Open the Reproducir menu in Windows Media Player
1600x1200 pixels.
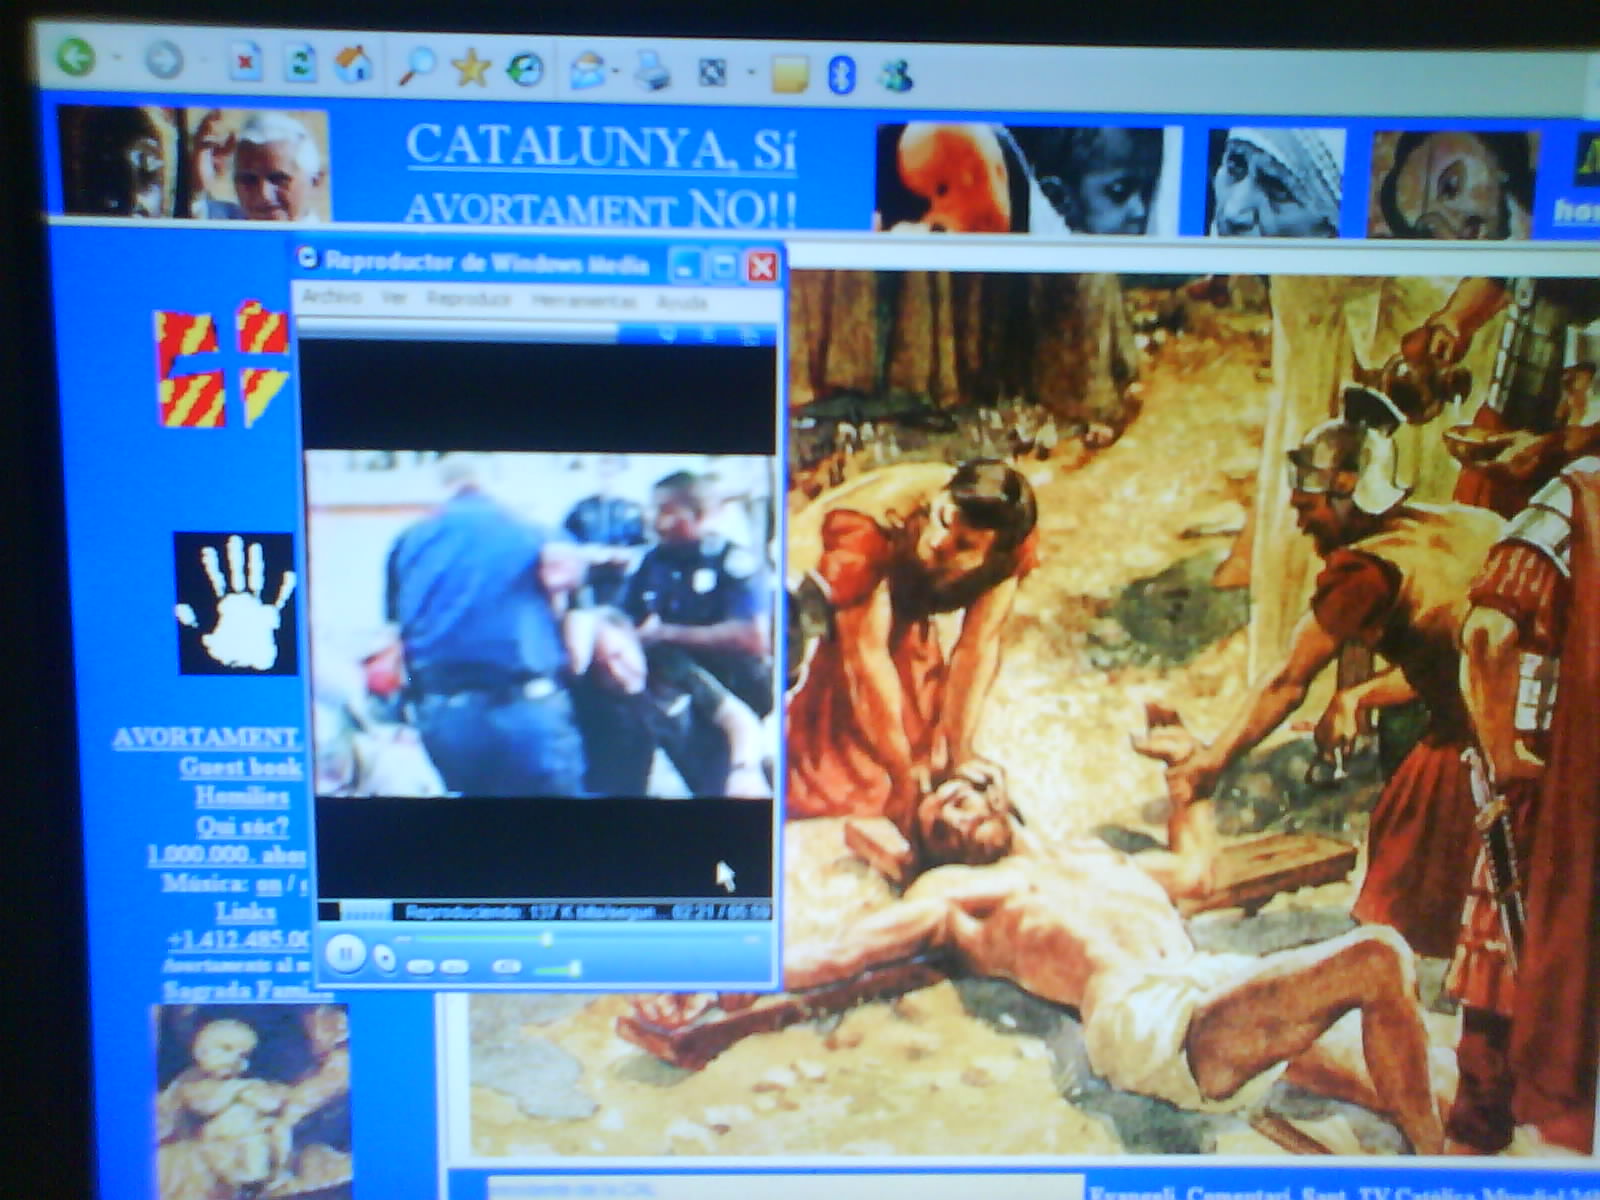click(468, 299)
